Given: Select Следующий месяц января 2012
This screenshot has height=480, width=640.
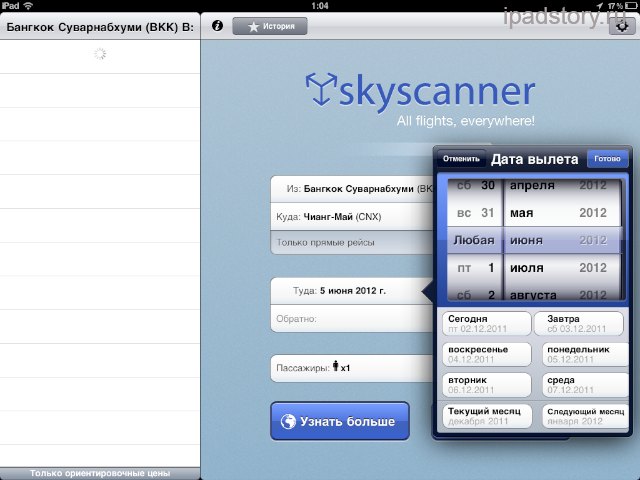Looking at the screenshot, I should [585, 416].
